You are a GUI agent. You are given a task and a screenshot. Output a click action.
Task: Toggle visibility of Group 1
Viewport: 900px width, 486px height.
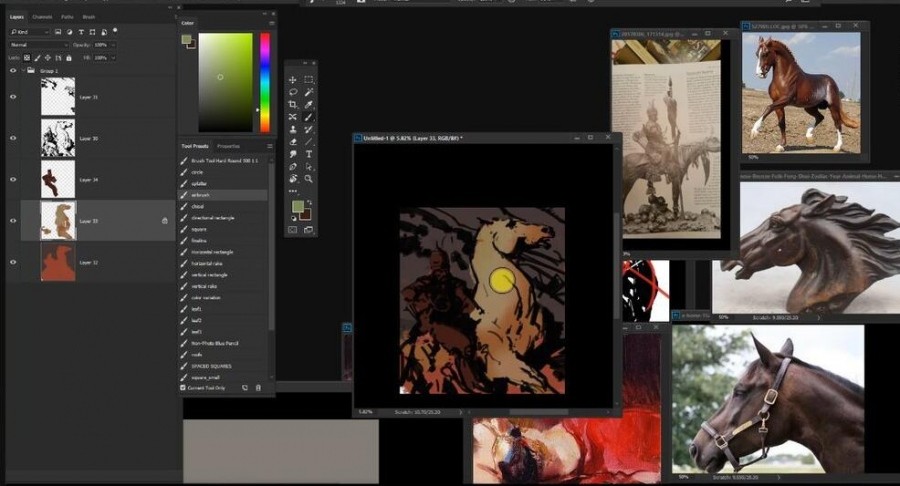(x=13, y=71)
